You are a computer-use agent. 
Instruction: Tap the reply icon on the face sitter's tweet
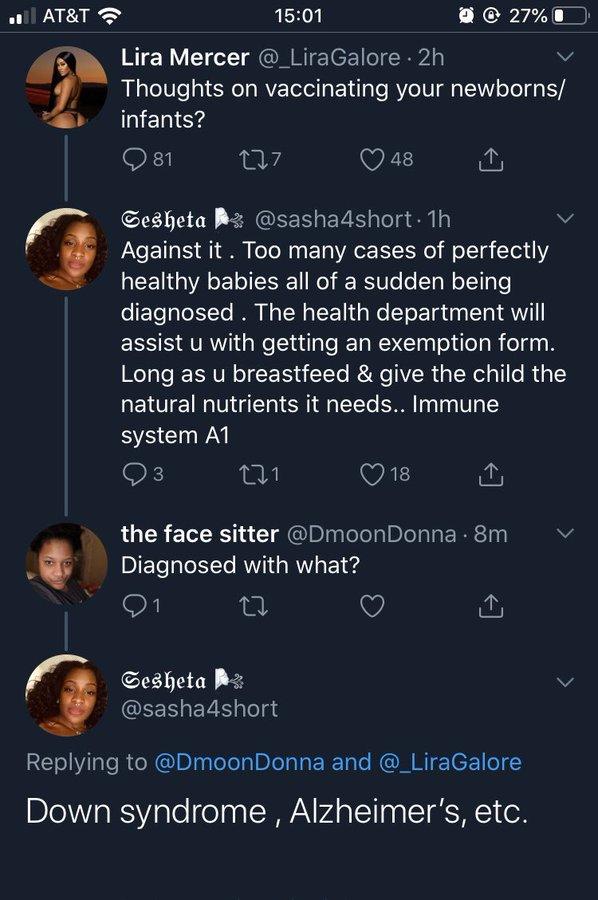pos(134,606)
